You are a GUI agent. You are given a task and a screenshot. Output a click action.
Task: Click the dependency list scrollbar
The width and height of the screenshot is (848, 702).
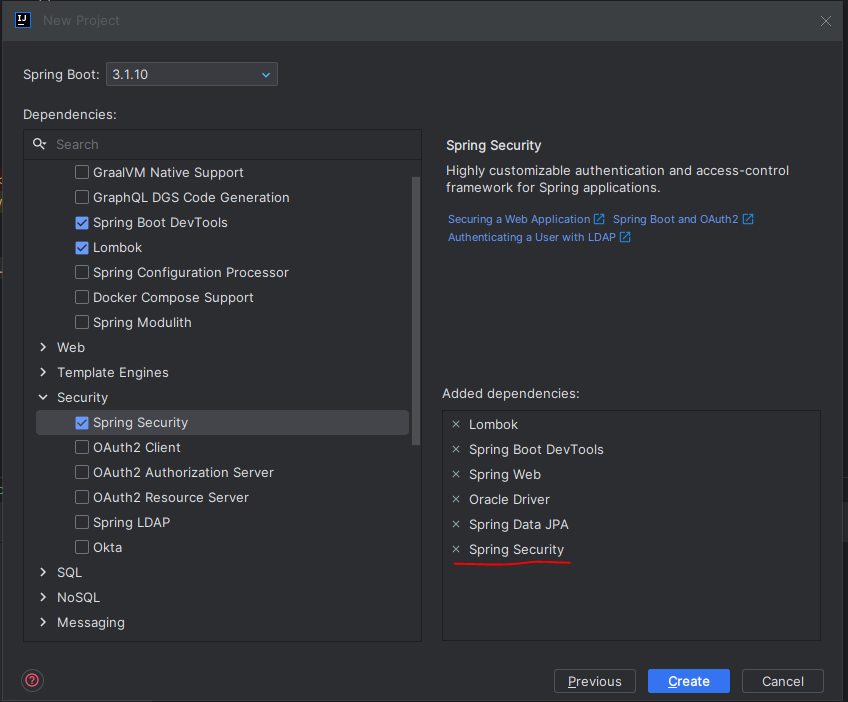point(416,311)
